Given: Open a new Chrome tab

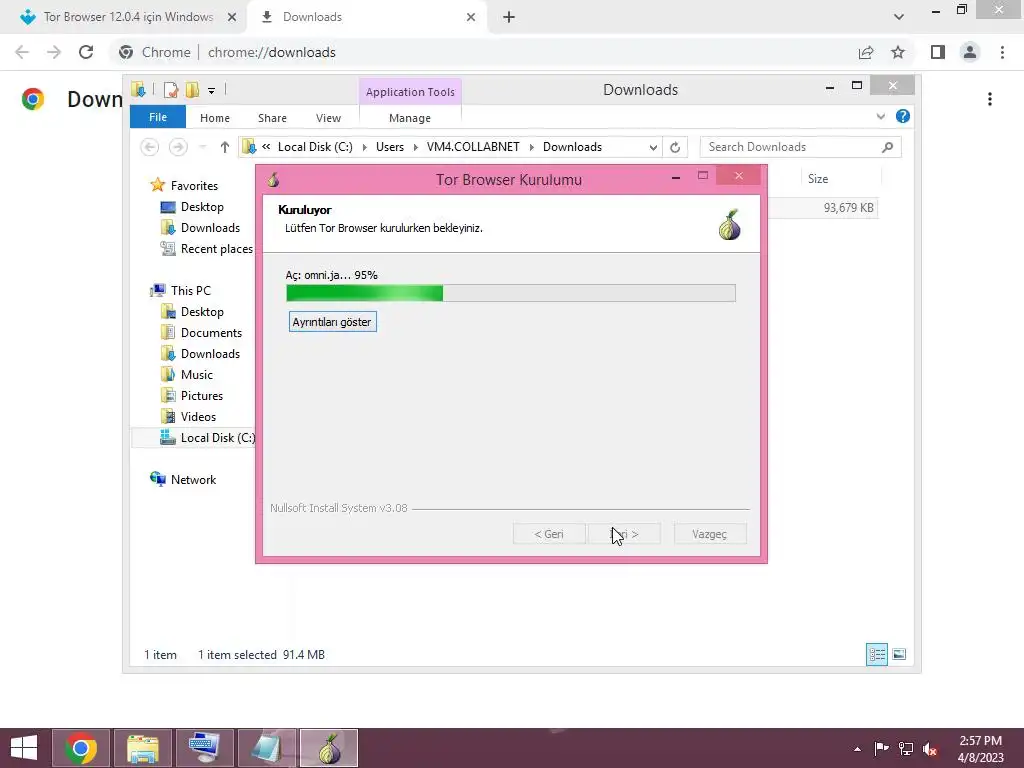Looking at the screenshot, I should click(x=509, y=17).
